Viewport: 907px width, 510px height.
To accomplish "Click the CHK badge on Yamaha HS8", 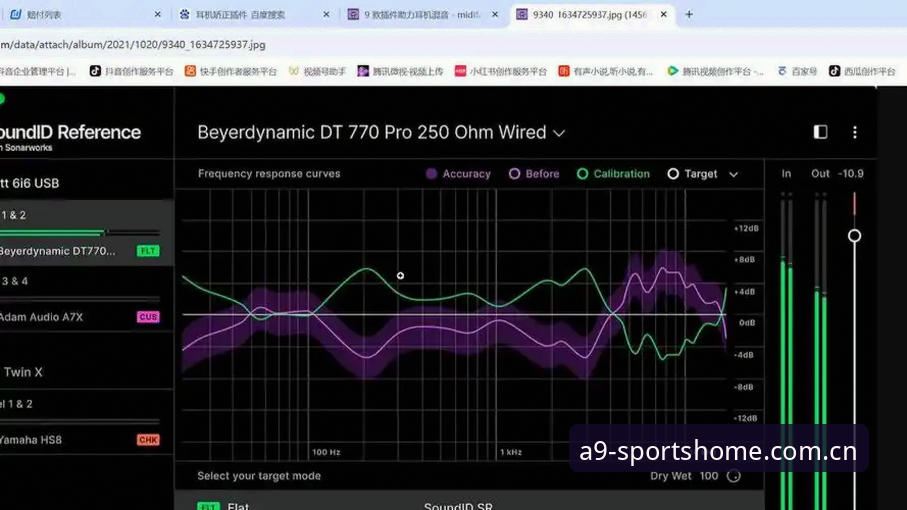I will [x=148, y=440].
